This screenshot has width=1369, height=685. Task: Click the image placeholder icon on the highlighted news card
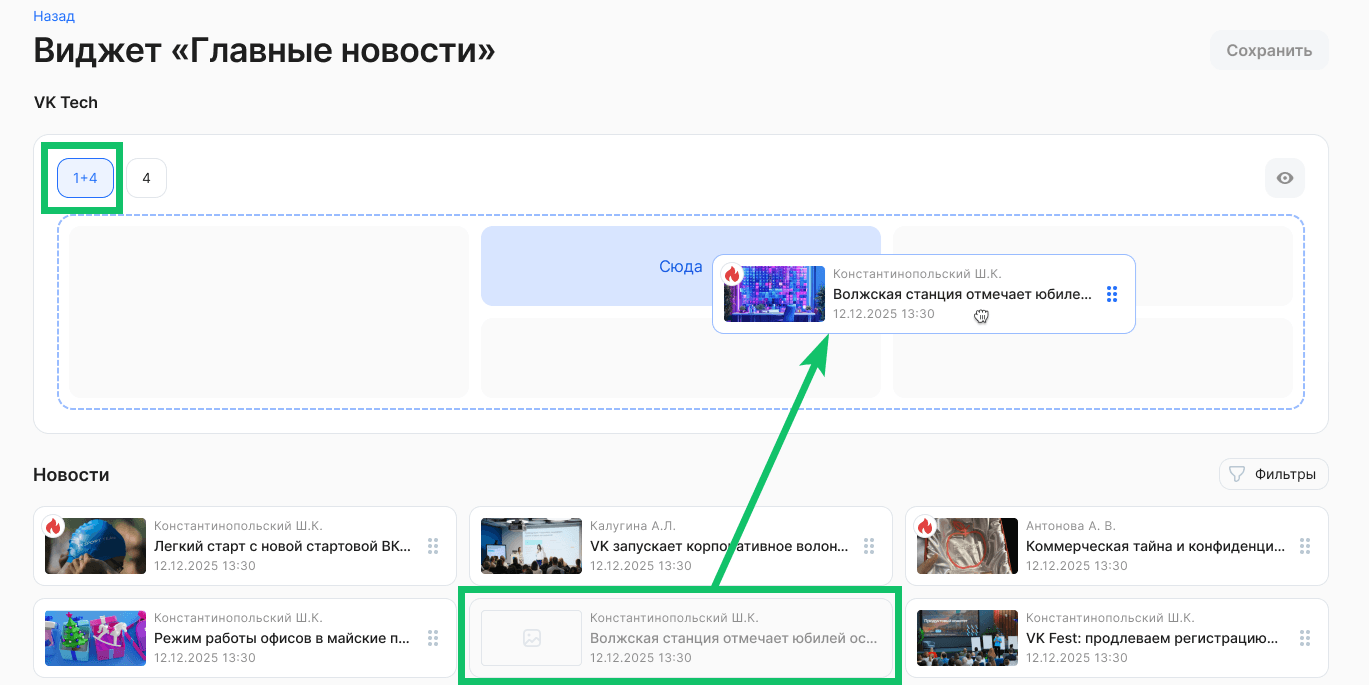530,637
